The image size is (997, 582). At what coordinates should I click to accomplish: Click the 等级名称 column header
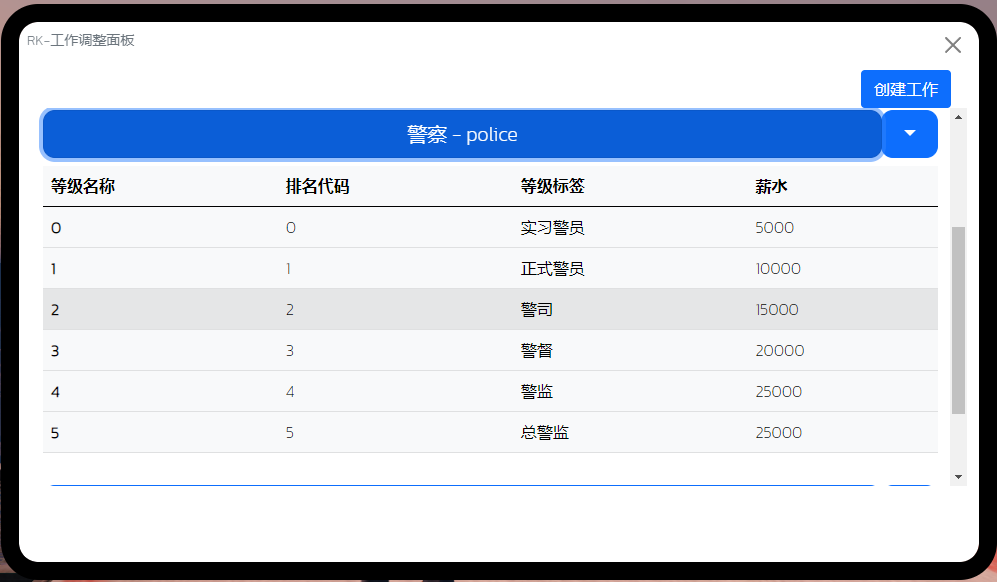click(x=83, y=186)
